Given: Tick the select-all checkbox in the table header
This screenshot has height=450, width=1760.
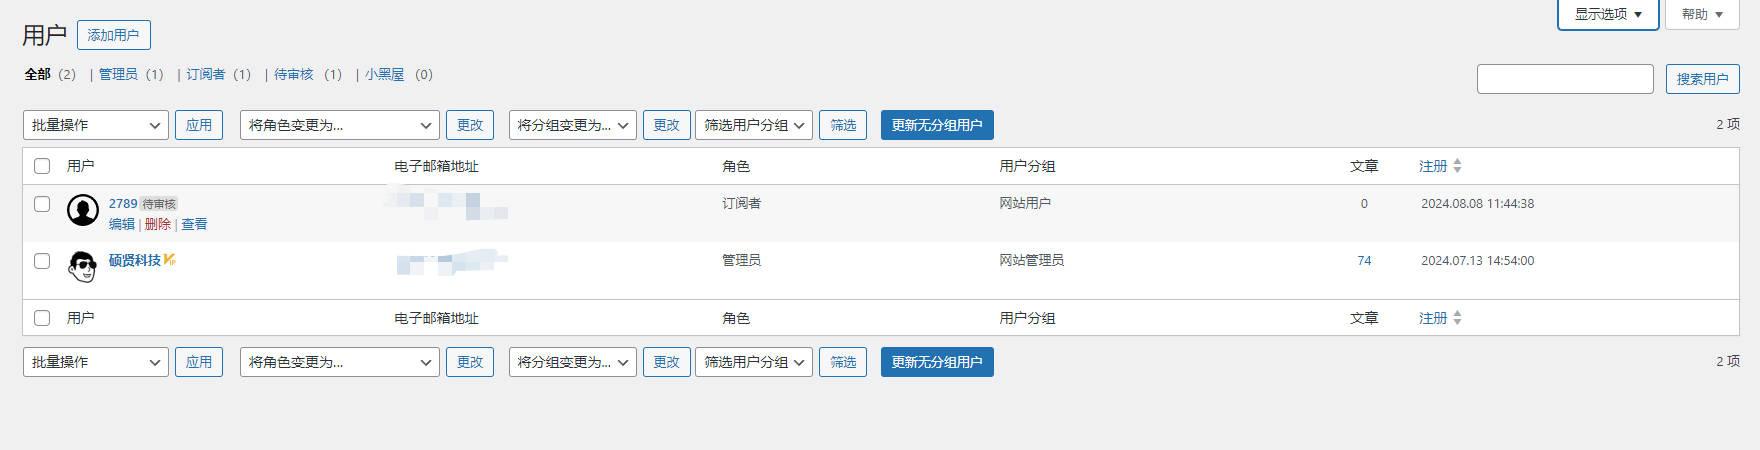Looking at the screenshot, I should coord(42,166).
